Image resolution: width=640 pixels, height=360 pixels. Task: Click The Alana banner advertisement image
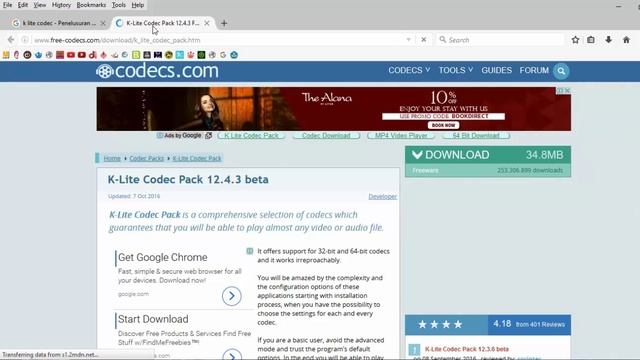click(x=333, y=109)
